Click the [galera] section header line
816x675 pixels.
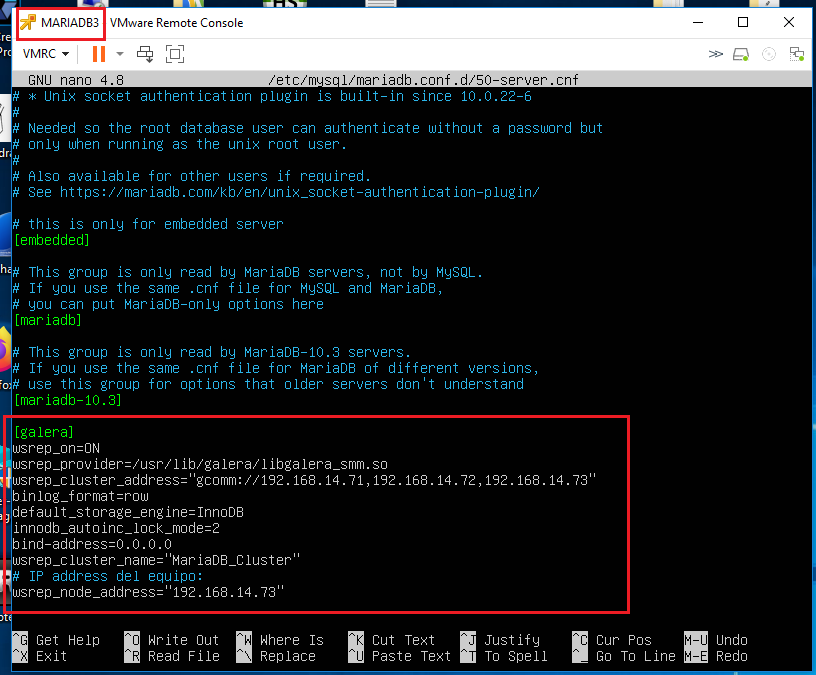44,432
